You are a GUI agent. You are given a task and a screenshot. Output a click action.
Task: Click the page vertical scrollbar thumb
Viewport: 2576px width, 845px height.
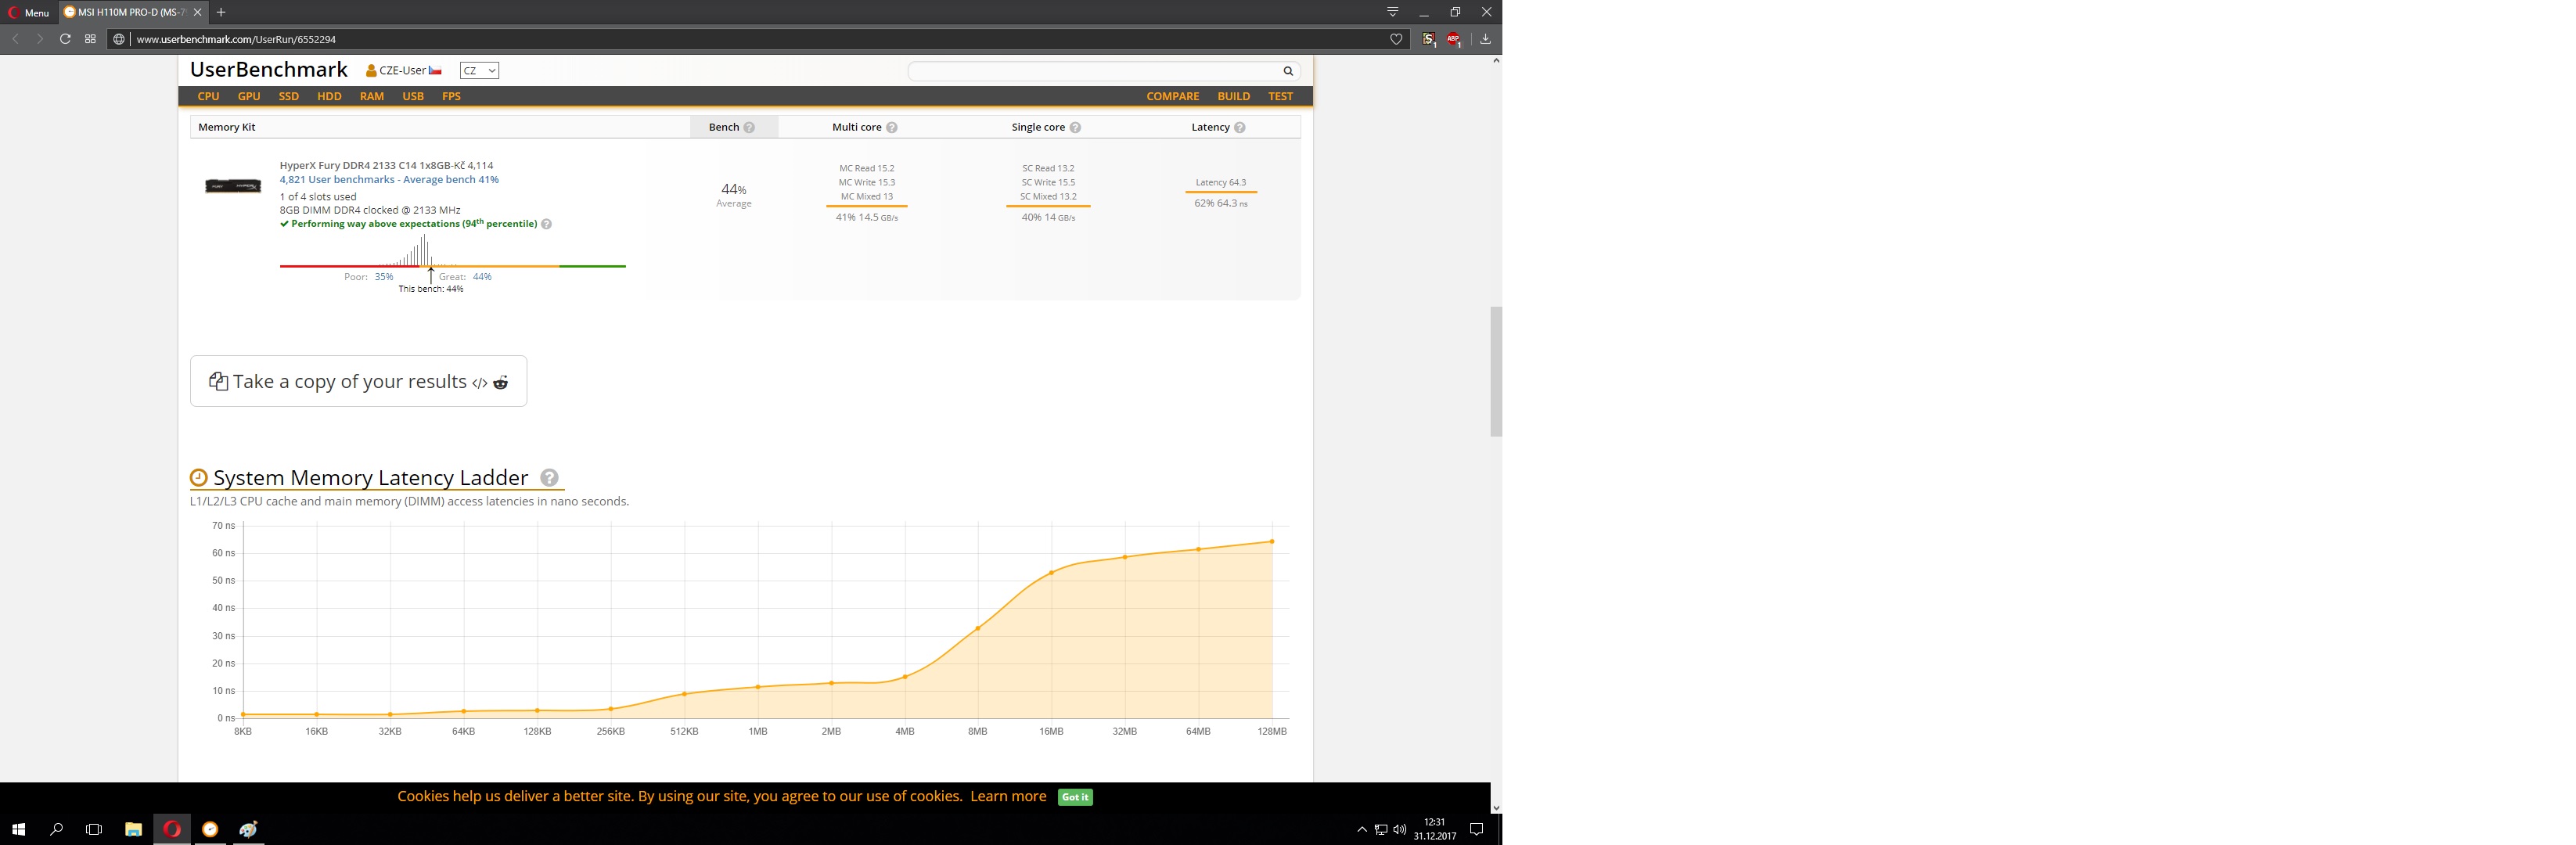tap(1496, 370)
